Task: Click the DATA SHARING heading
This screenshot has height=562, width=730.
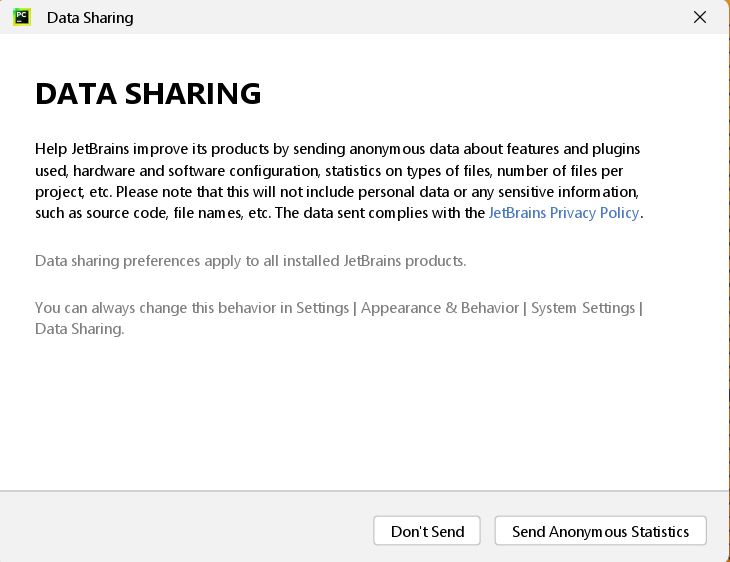Action: click(148, 94)
